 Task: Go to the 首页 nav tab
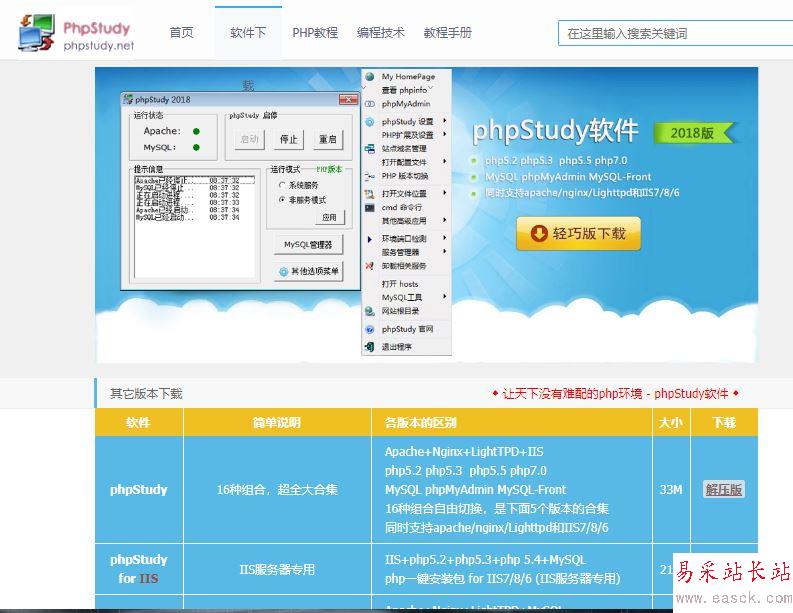(181, 33)
